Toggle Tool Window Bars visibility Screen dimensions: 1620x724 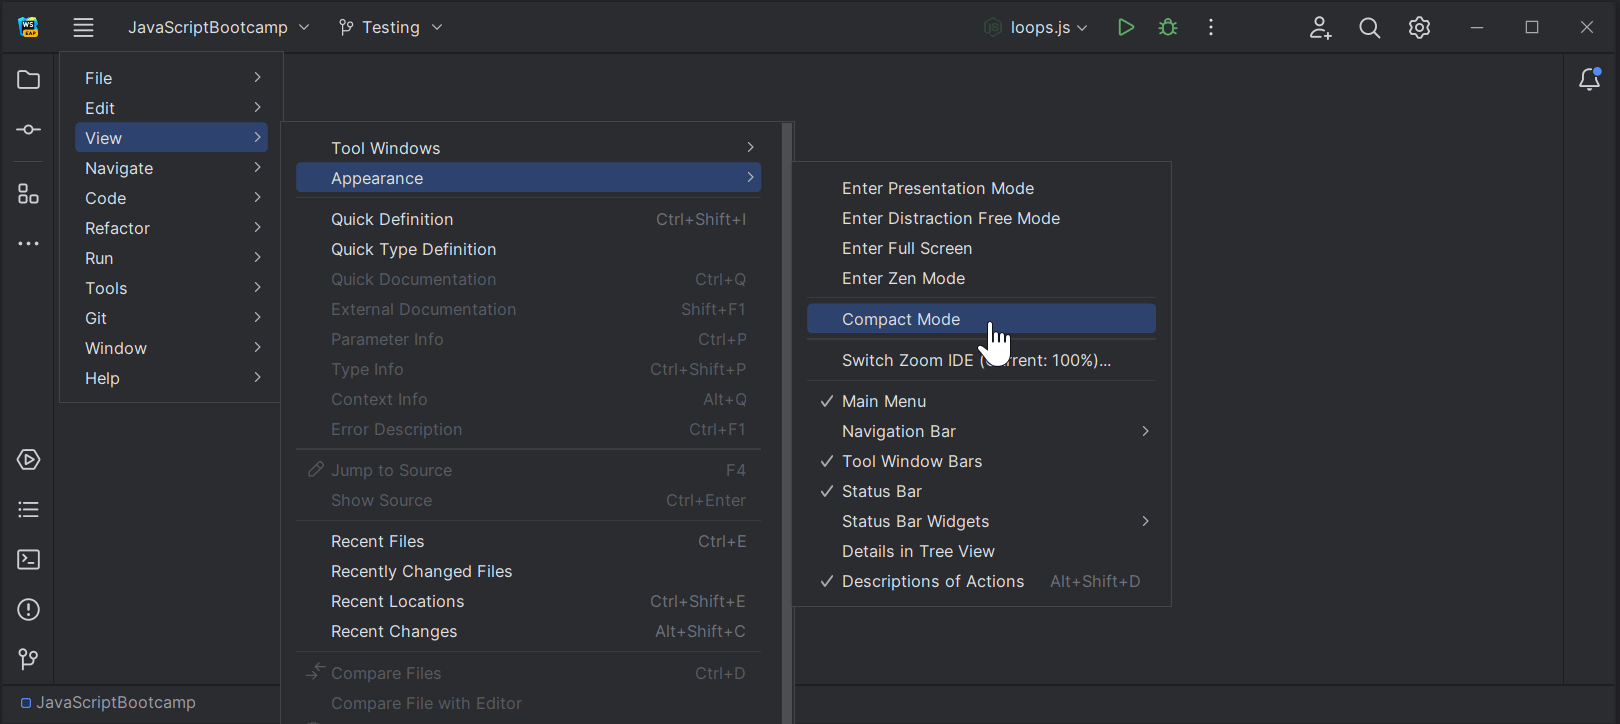point(911,461)
